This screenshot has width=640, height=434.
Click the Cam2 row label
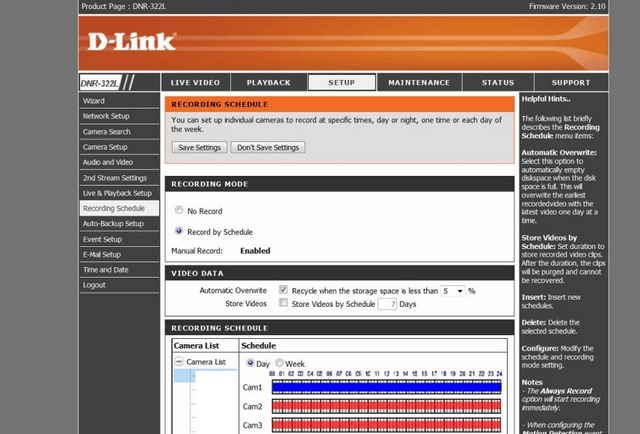(252, 407)
